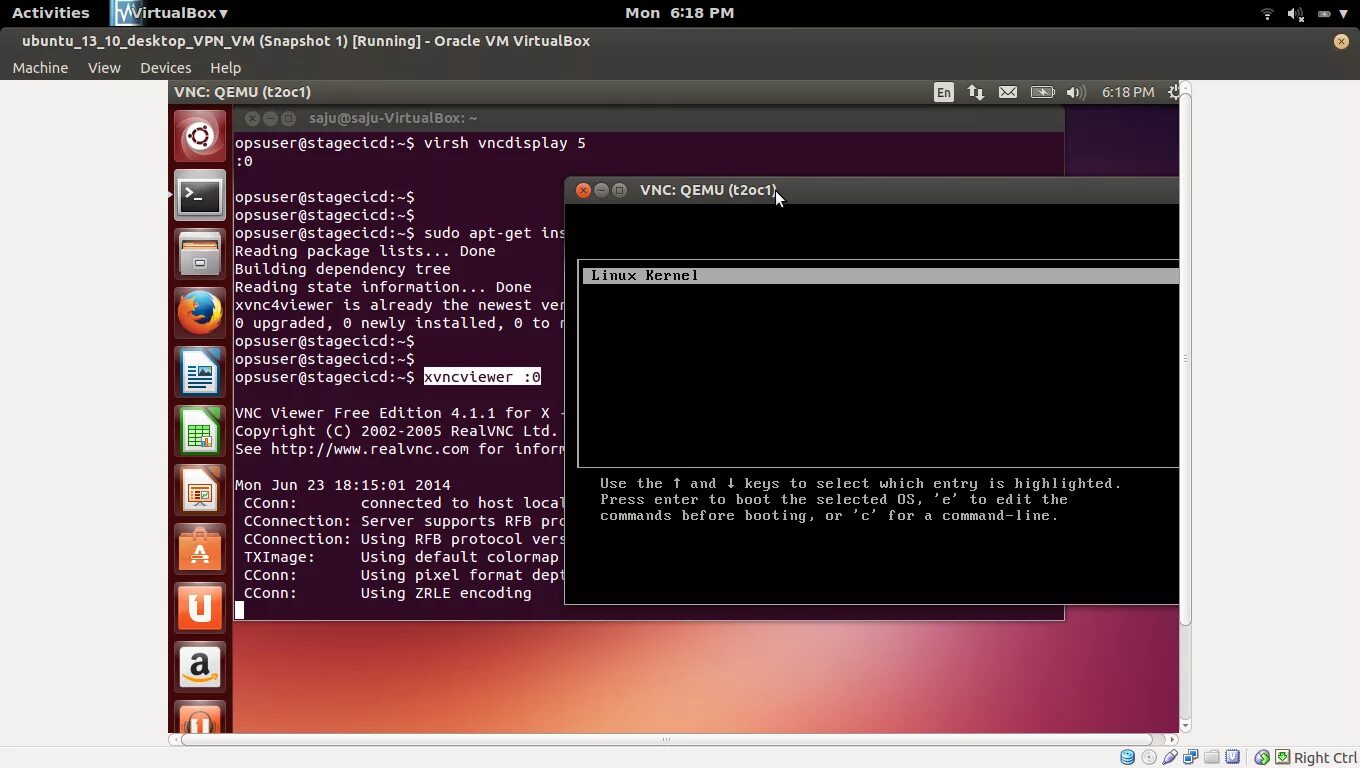Click VirtualBox USB devices status icon
Image resolution: width=1360 pixels, height=768 pixels.
point(1169,757)
